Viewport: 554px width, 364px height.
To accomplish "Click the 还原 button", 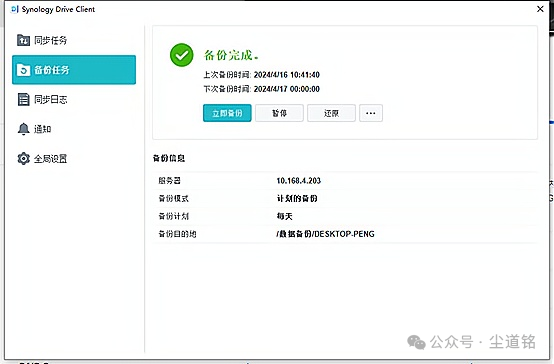I will click(331, 113).
